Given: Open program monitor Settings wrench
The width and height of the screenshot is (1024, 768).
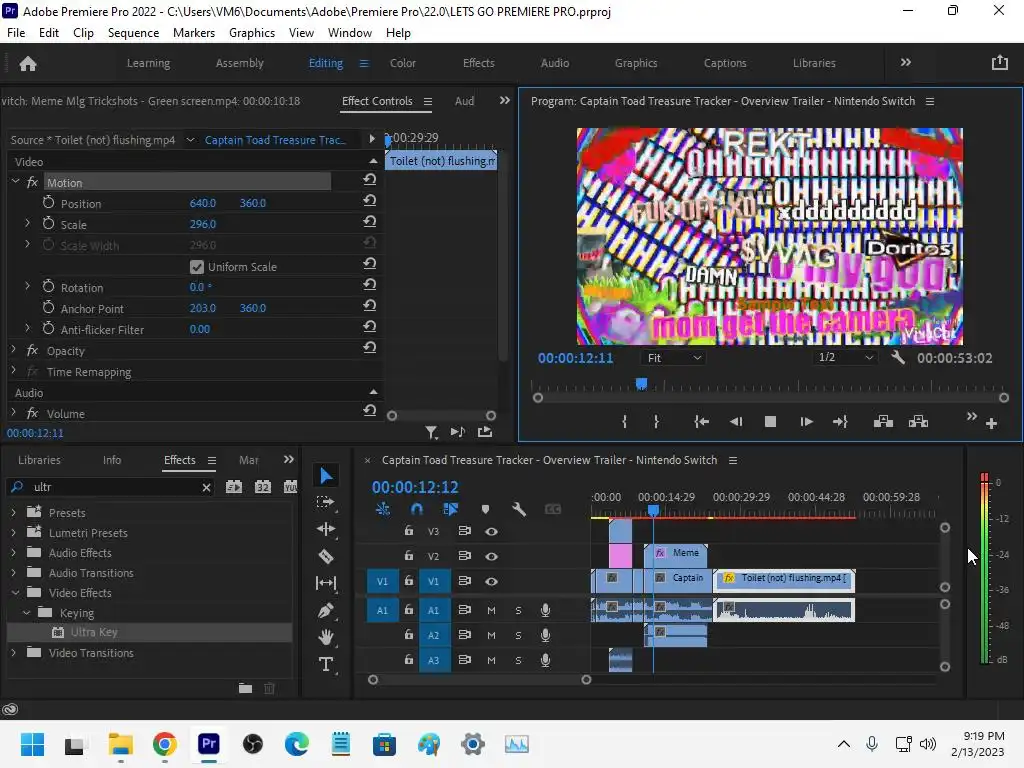Looking at the screenshot, I should (x=898, y=357).
